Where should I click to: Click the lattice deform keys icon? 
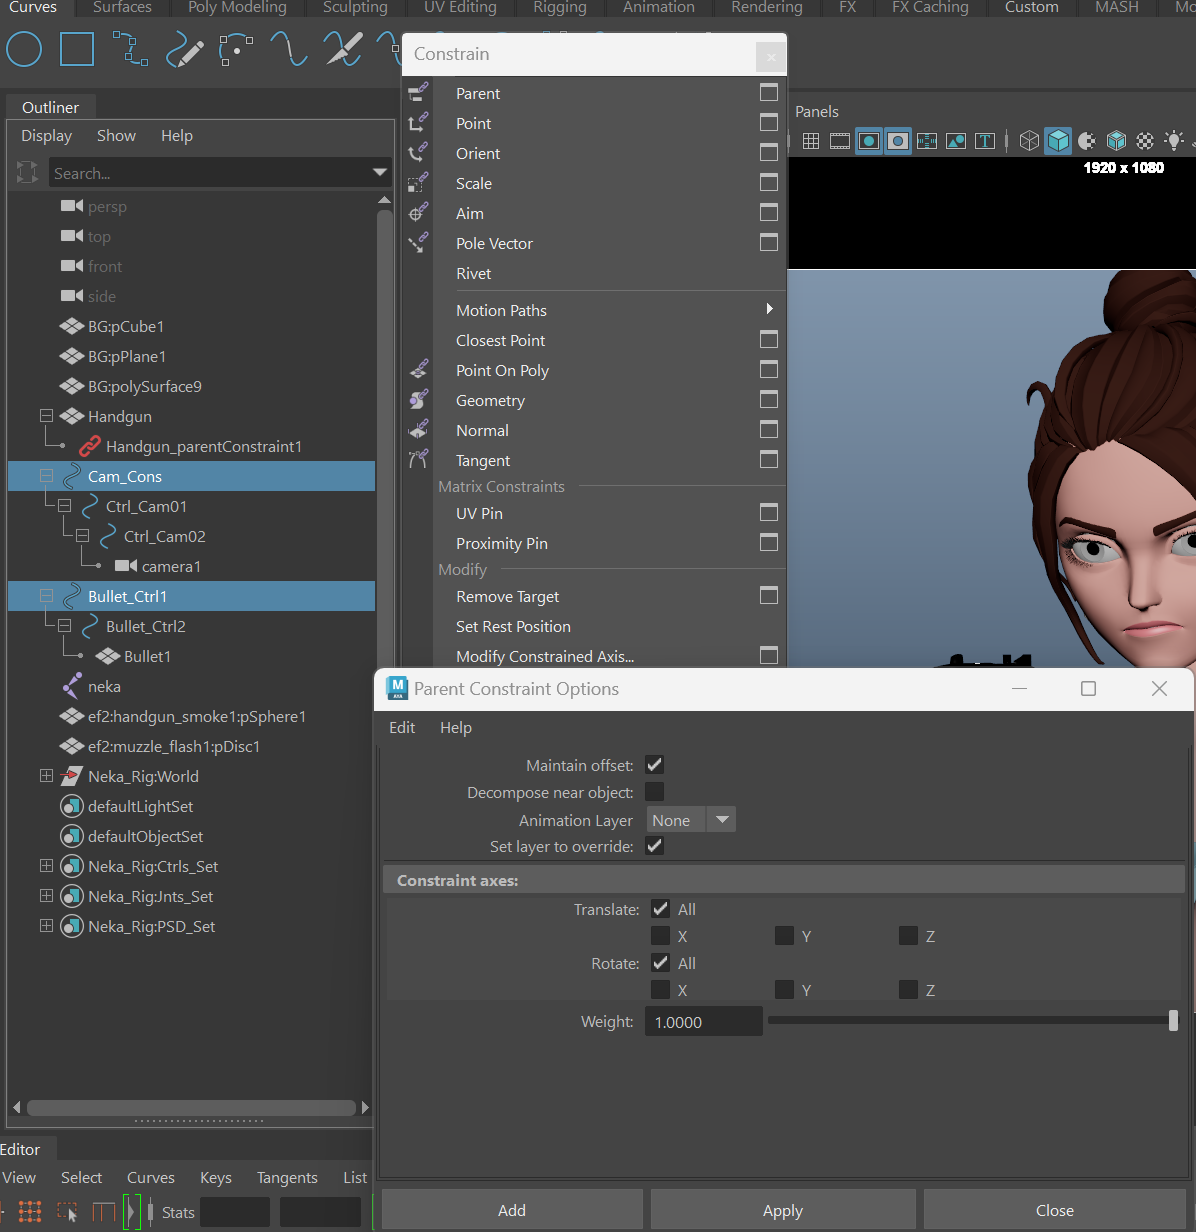pyautogui.click(x=30, y=1212)
